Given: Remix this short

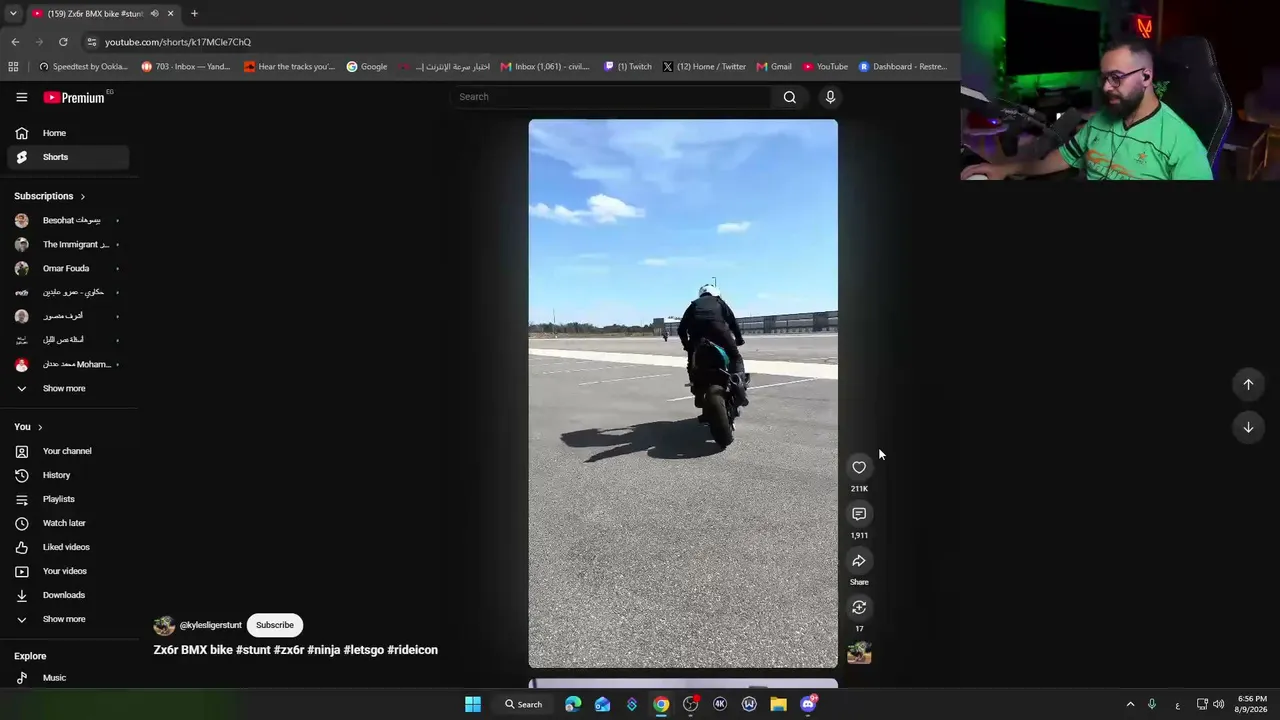Looking at the screenshot, I should point(859,608).
